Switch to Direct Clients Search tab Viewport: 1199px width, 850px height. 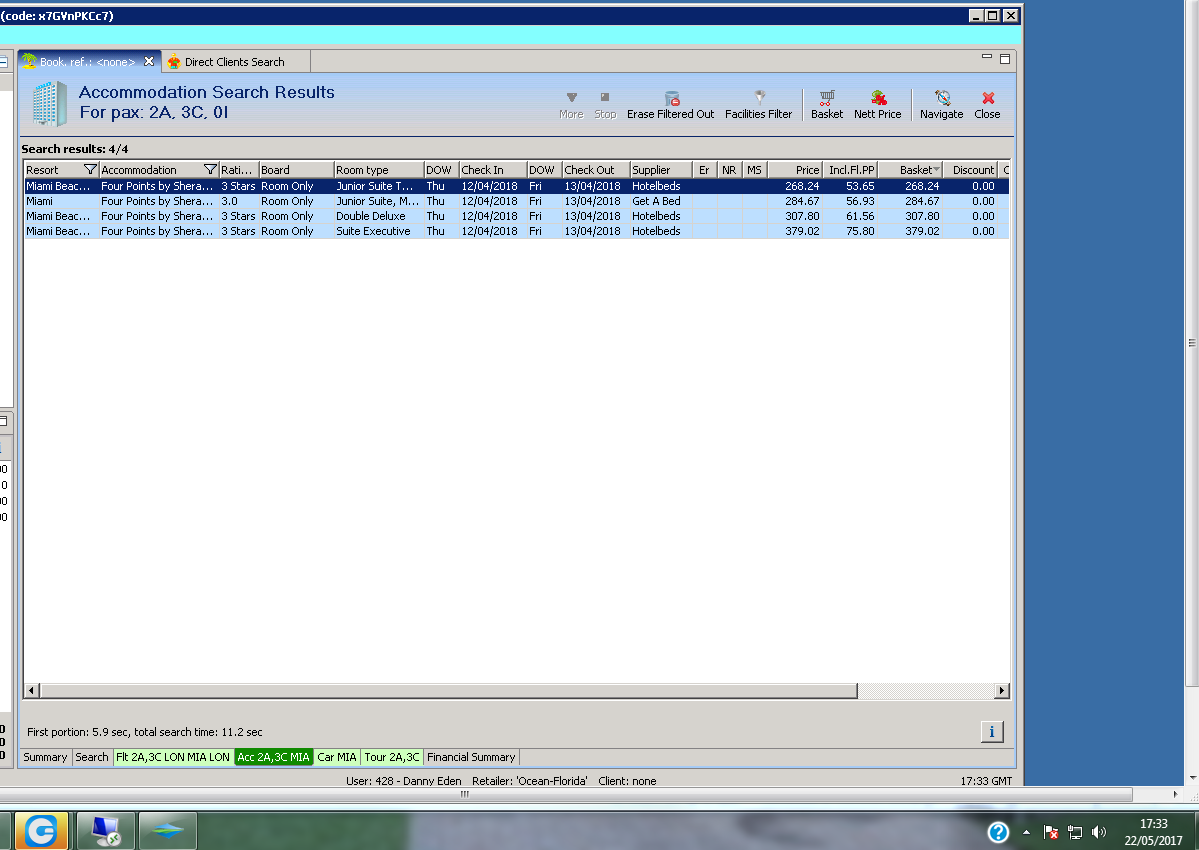click(234, 62)
